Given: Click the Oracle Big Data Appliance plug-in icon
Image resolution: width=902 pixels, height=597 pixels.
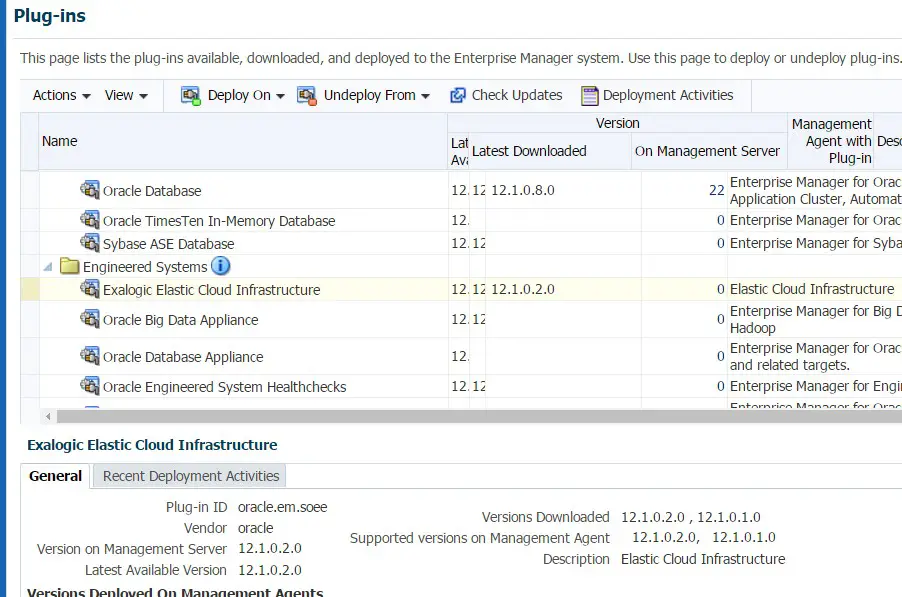Looking at the screenshot, I should [90, 318].
